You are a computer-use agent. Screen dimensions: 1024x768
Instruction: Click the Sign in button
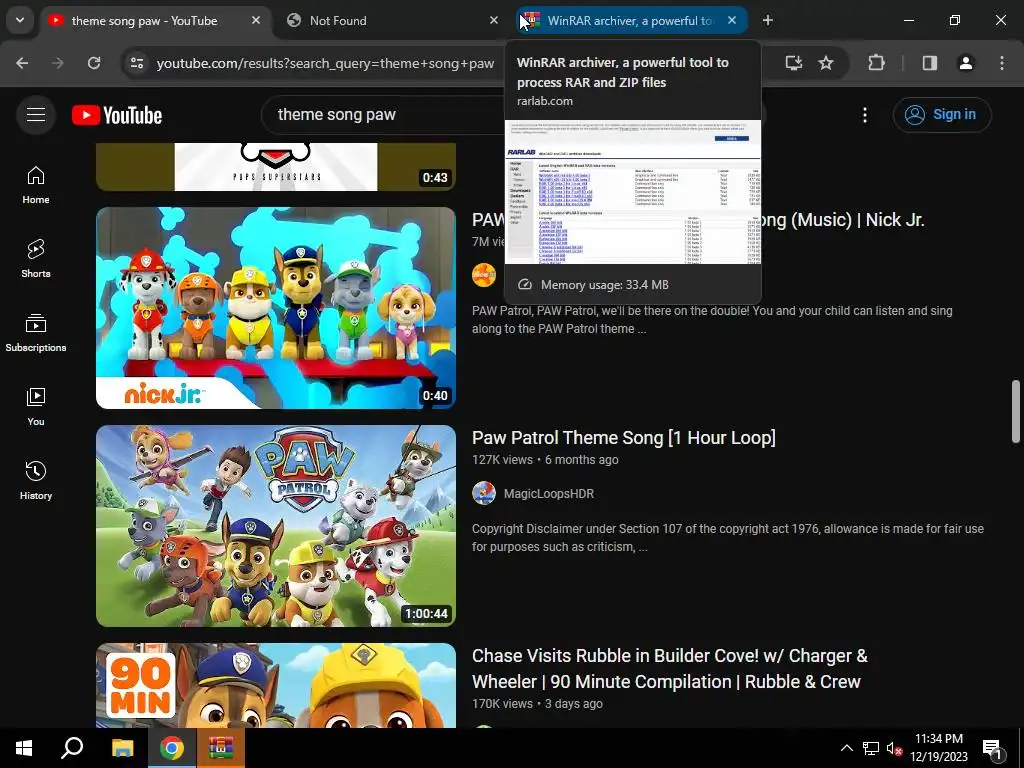pos(942,115)
